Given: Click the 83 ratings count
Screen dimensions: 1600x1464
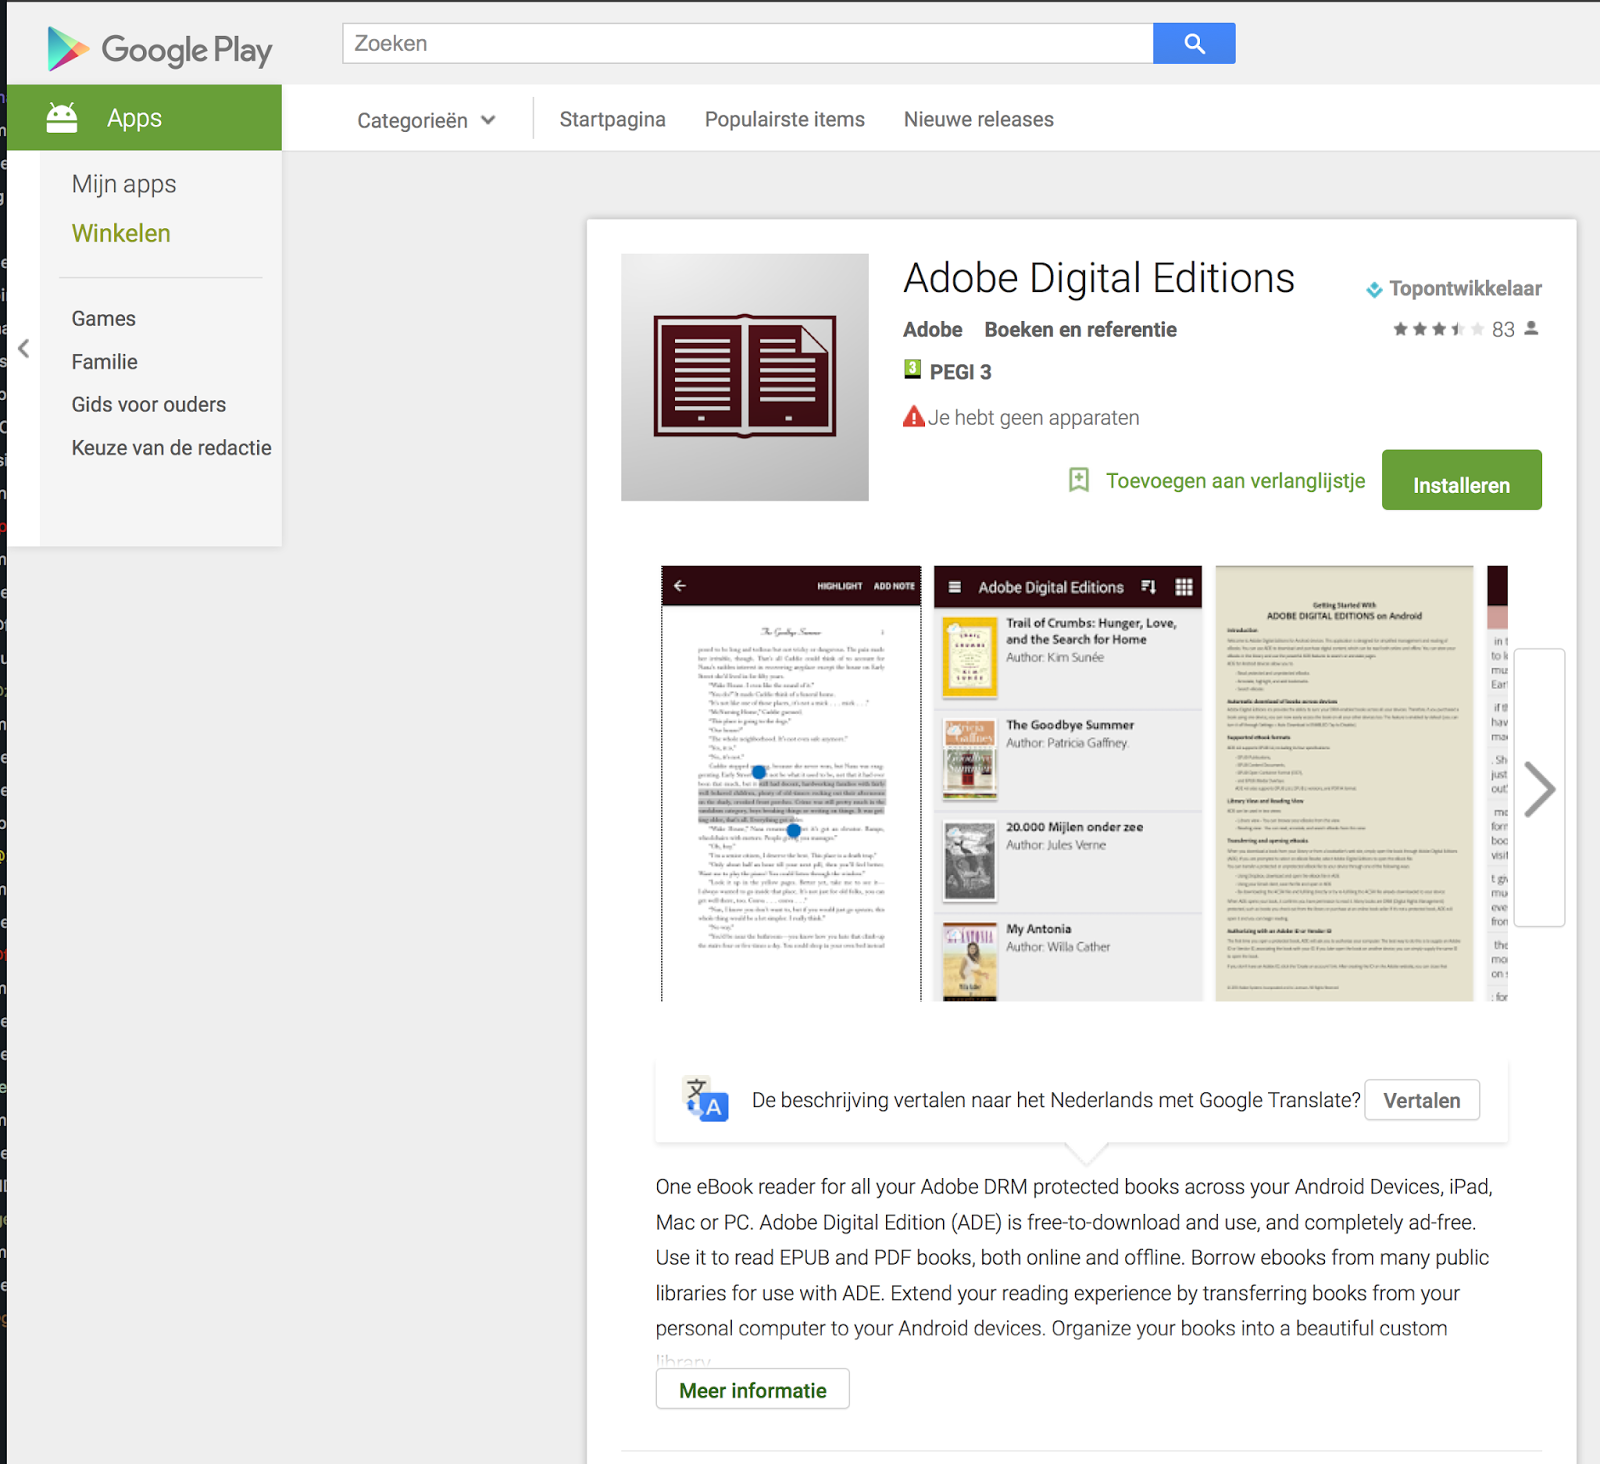Looking at the screenshot, I should [1503, 329].
